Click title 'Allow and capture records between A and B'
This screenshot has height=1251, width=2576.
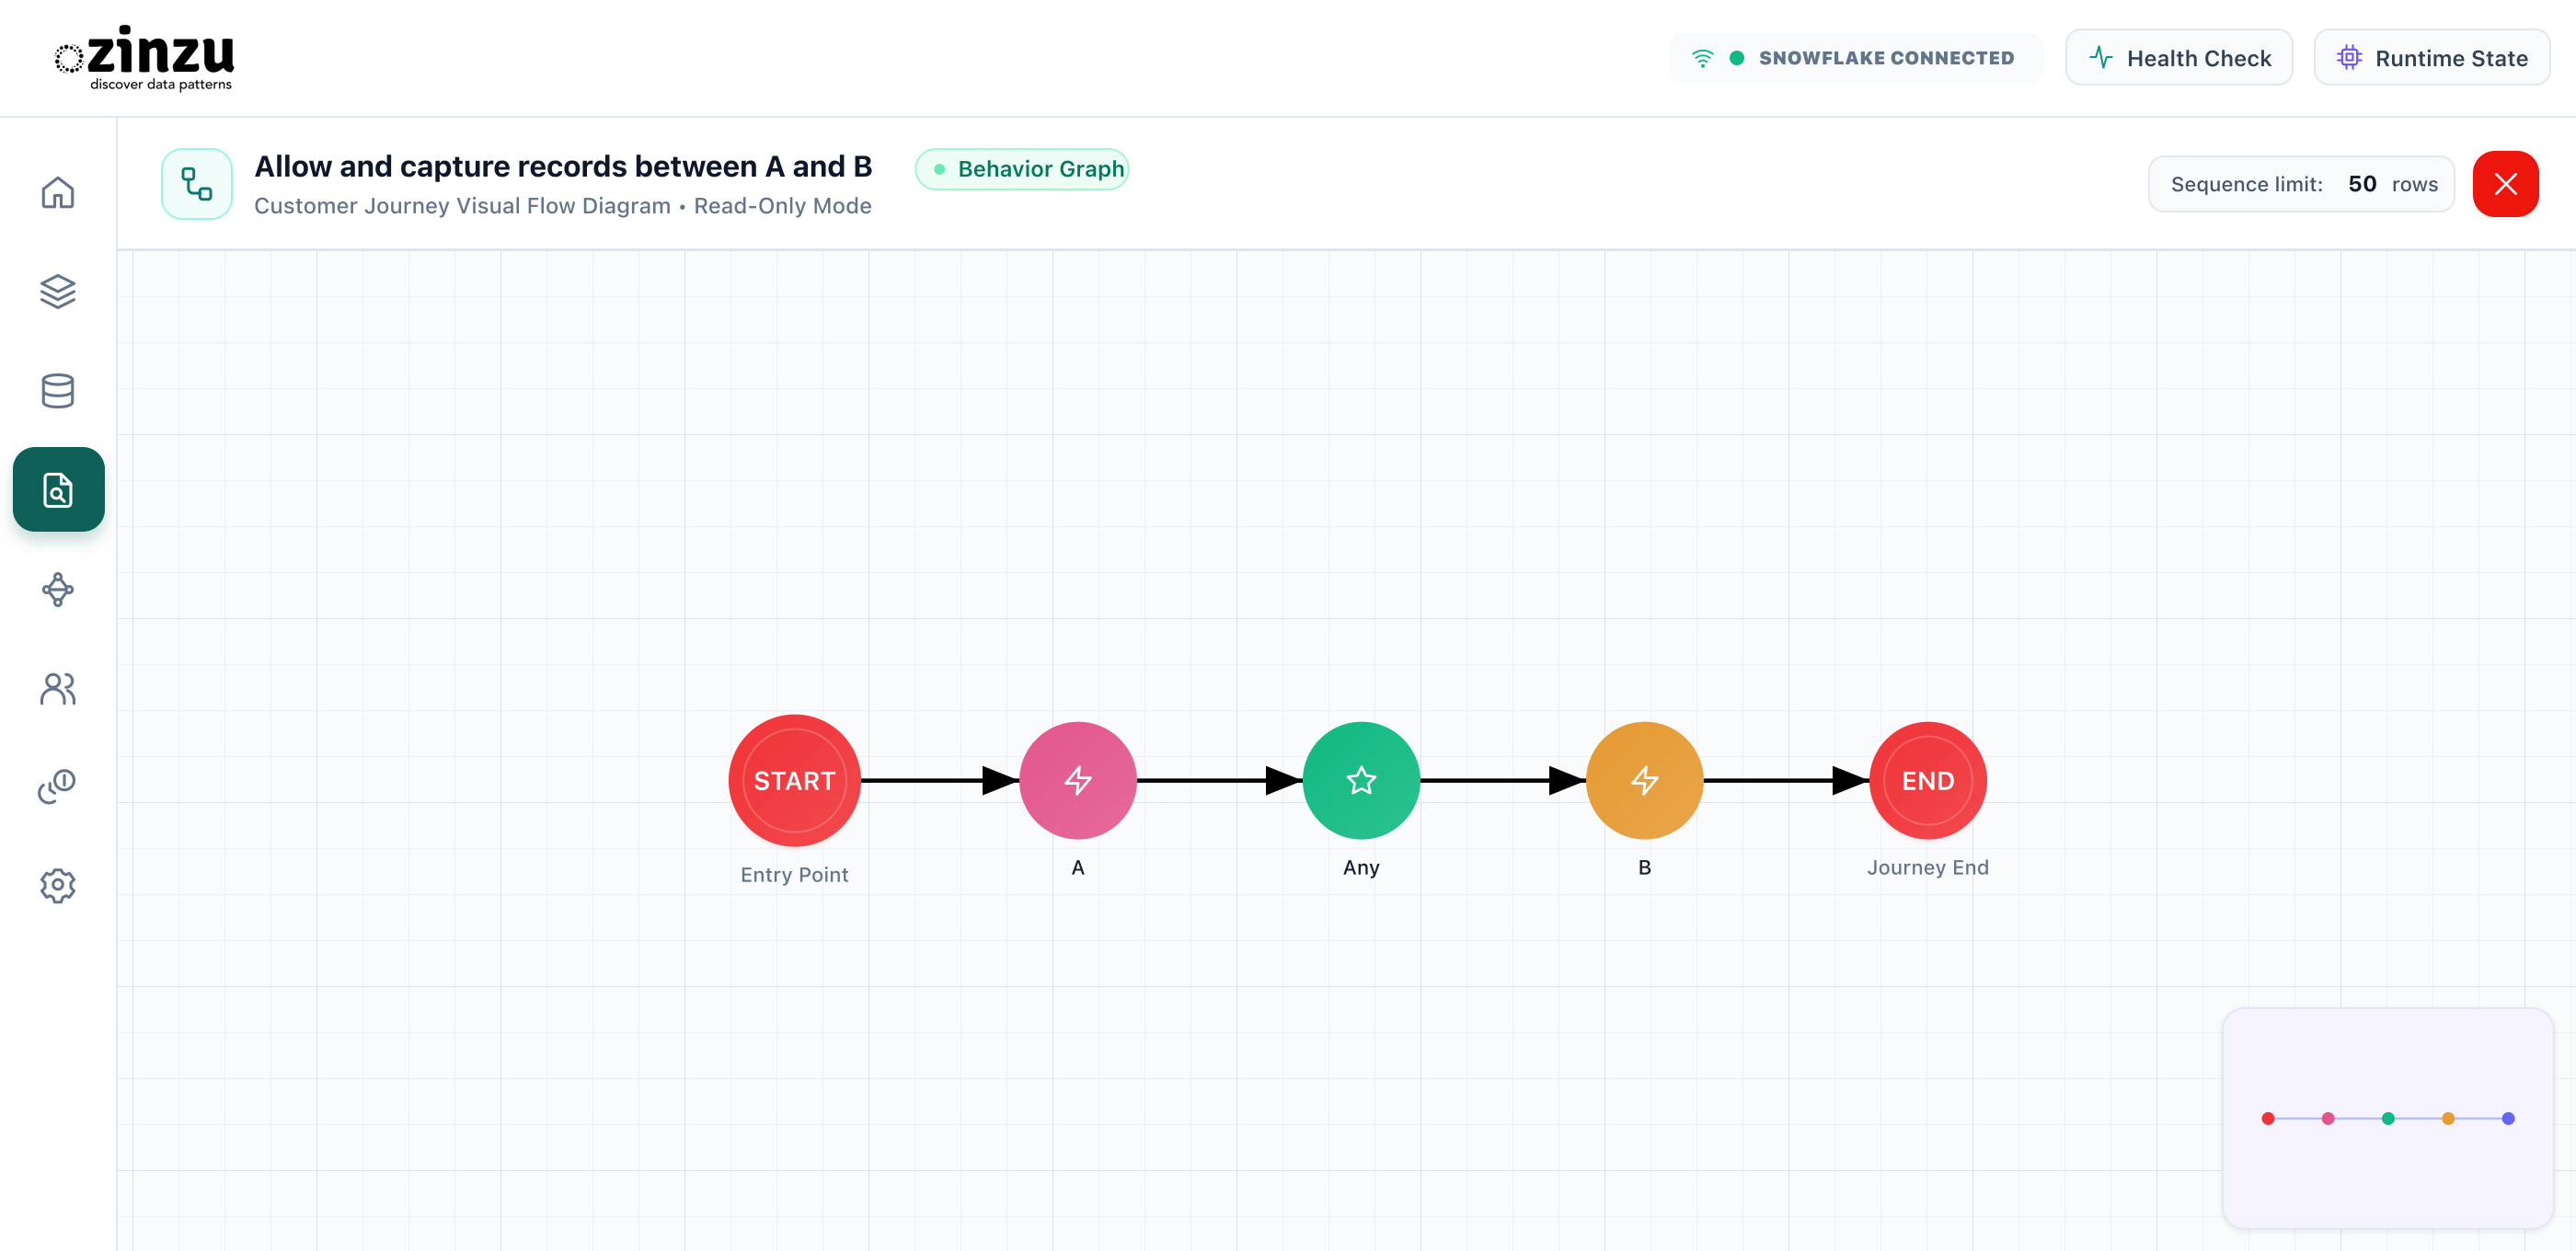click(x=563, y=166)
